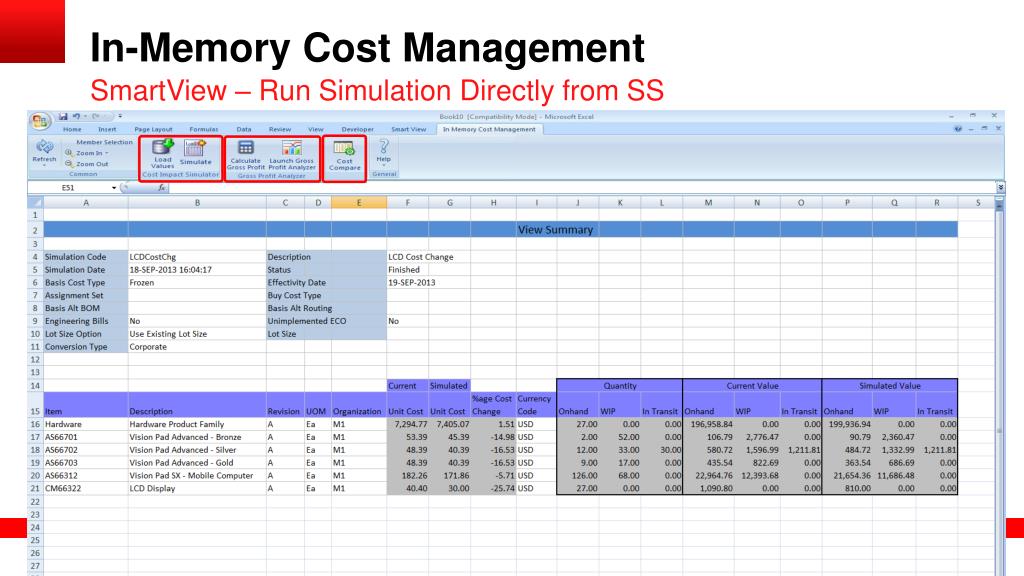Select row 16 header
The image size is (1024, 576).
pos(35,424)
